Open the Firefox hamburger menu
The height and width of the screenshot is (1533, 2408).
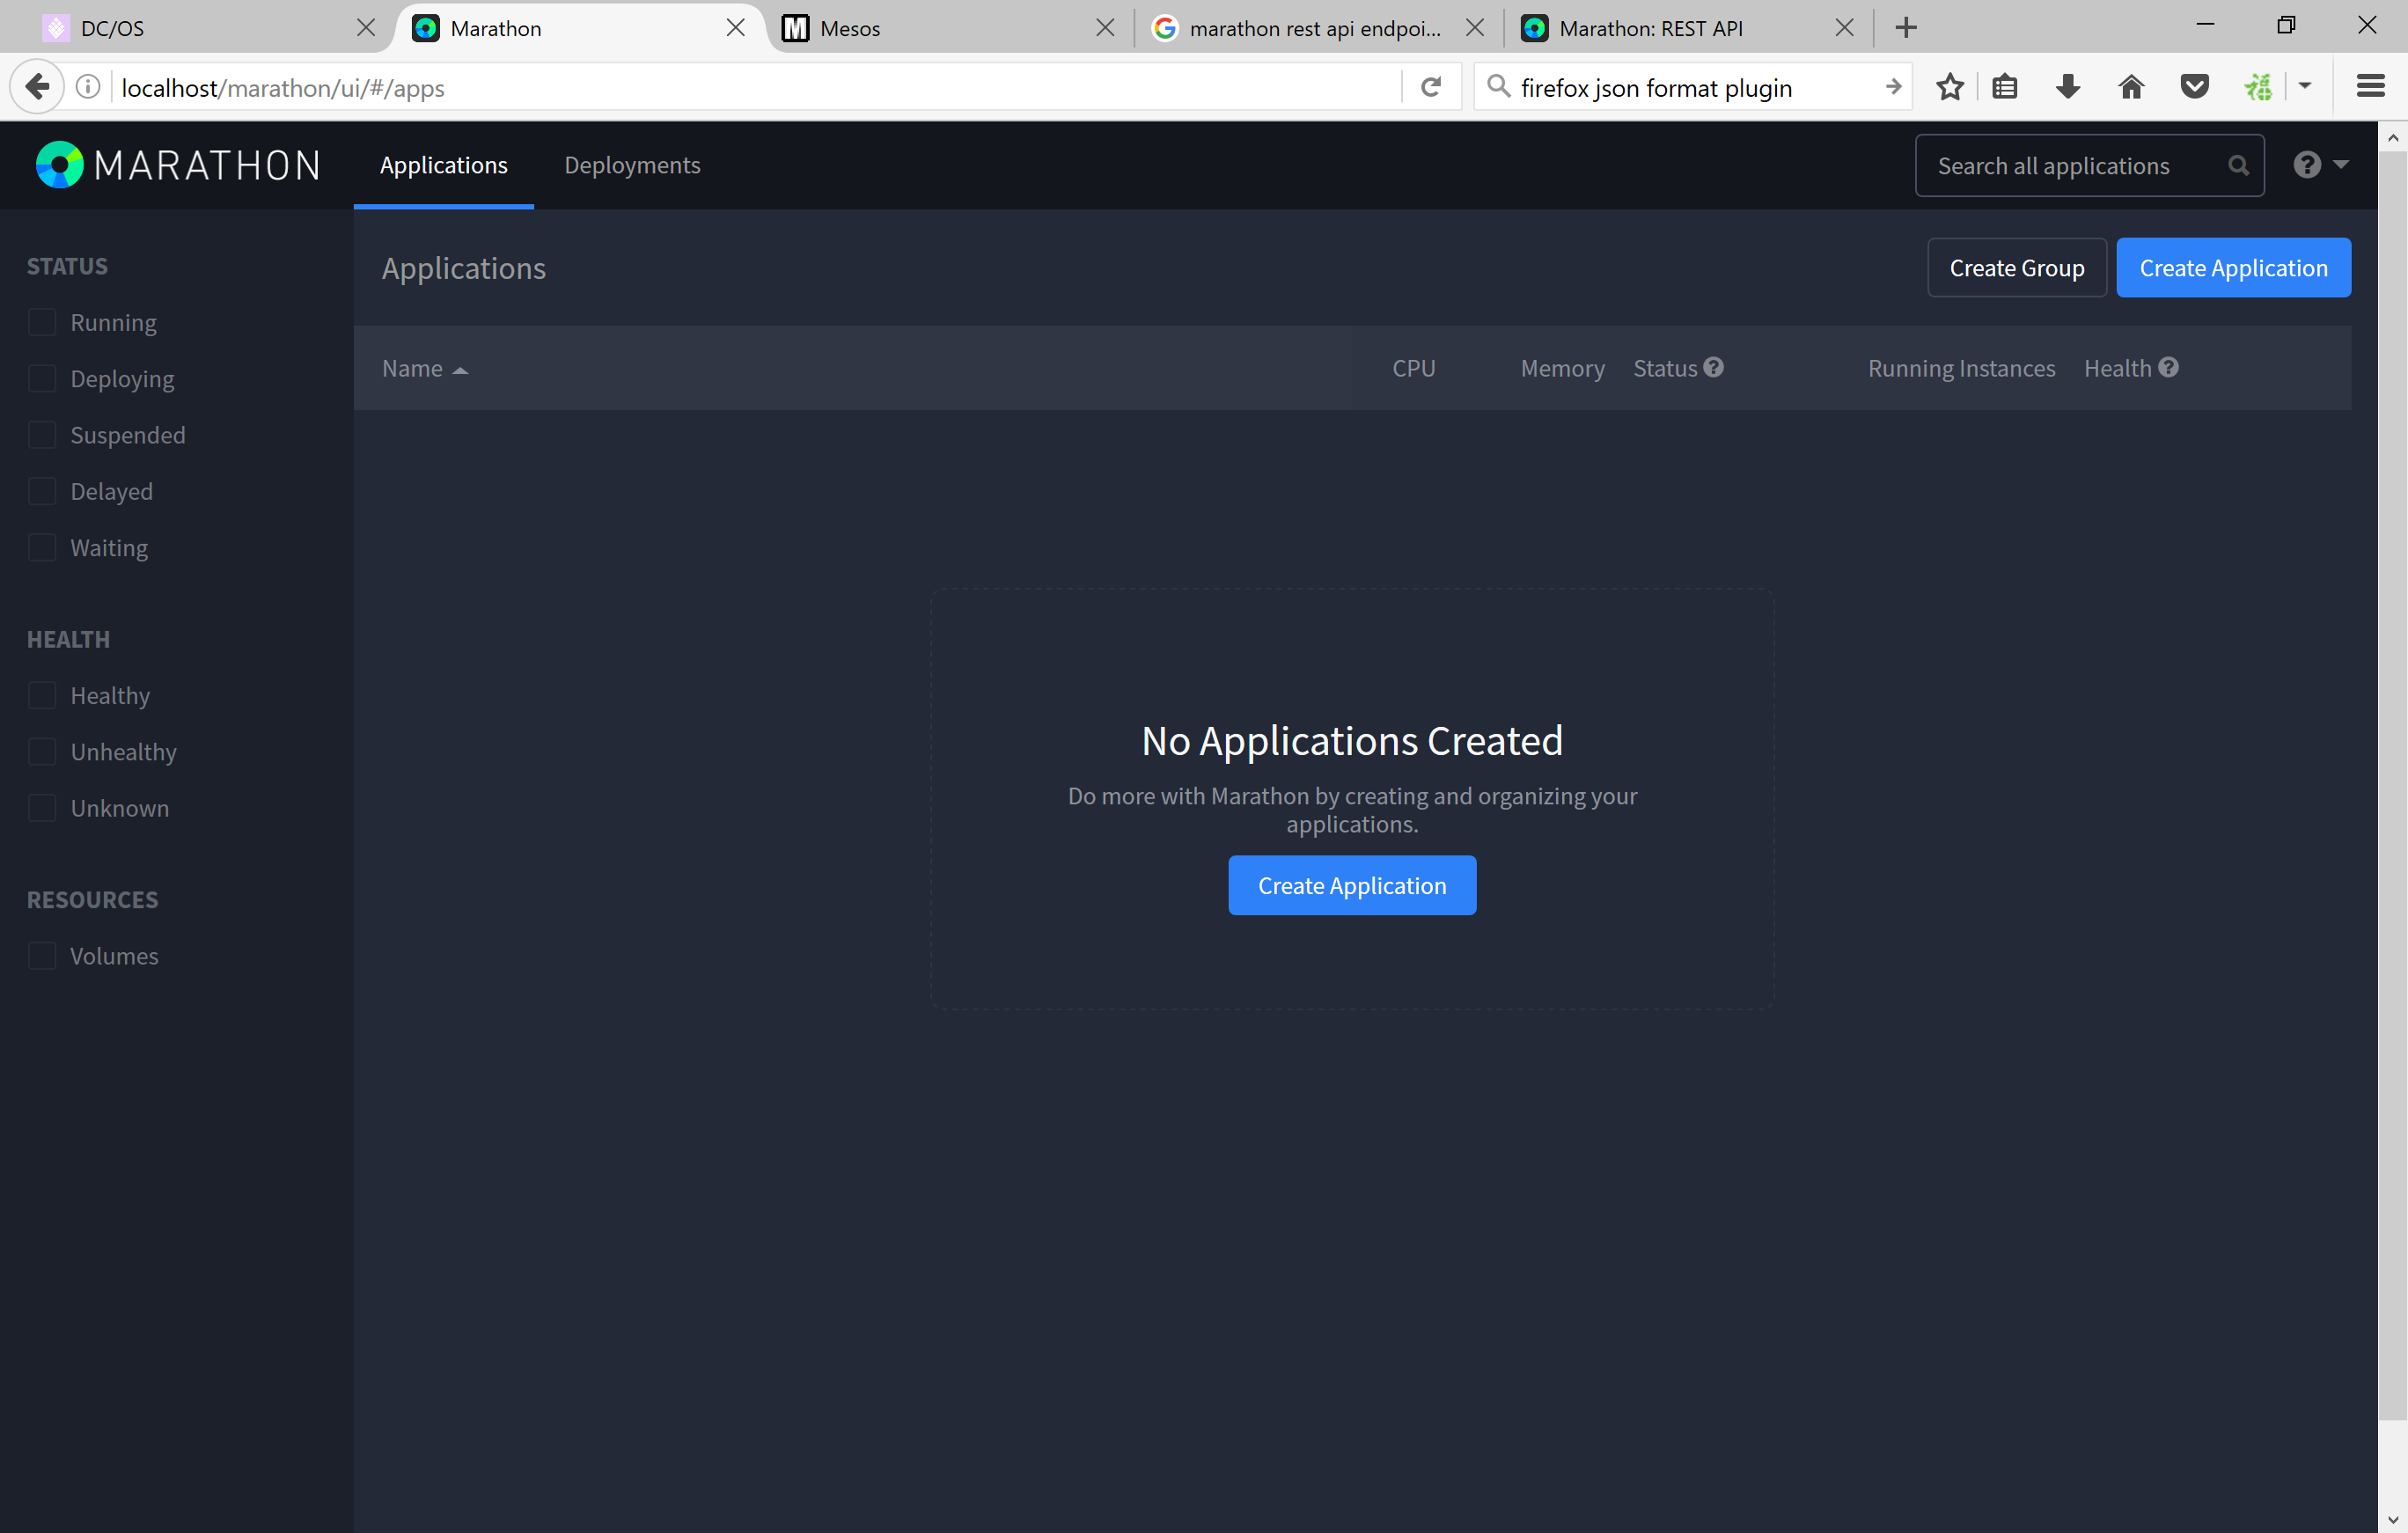tap(2371, 87)
